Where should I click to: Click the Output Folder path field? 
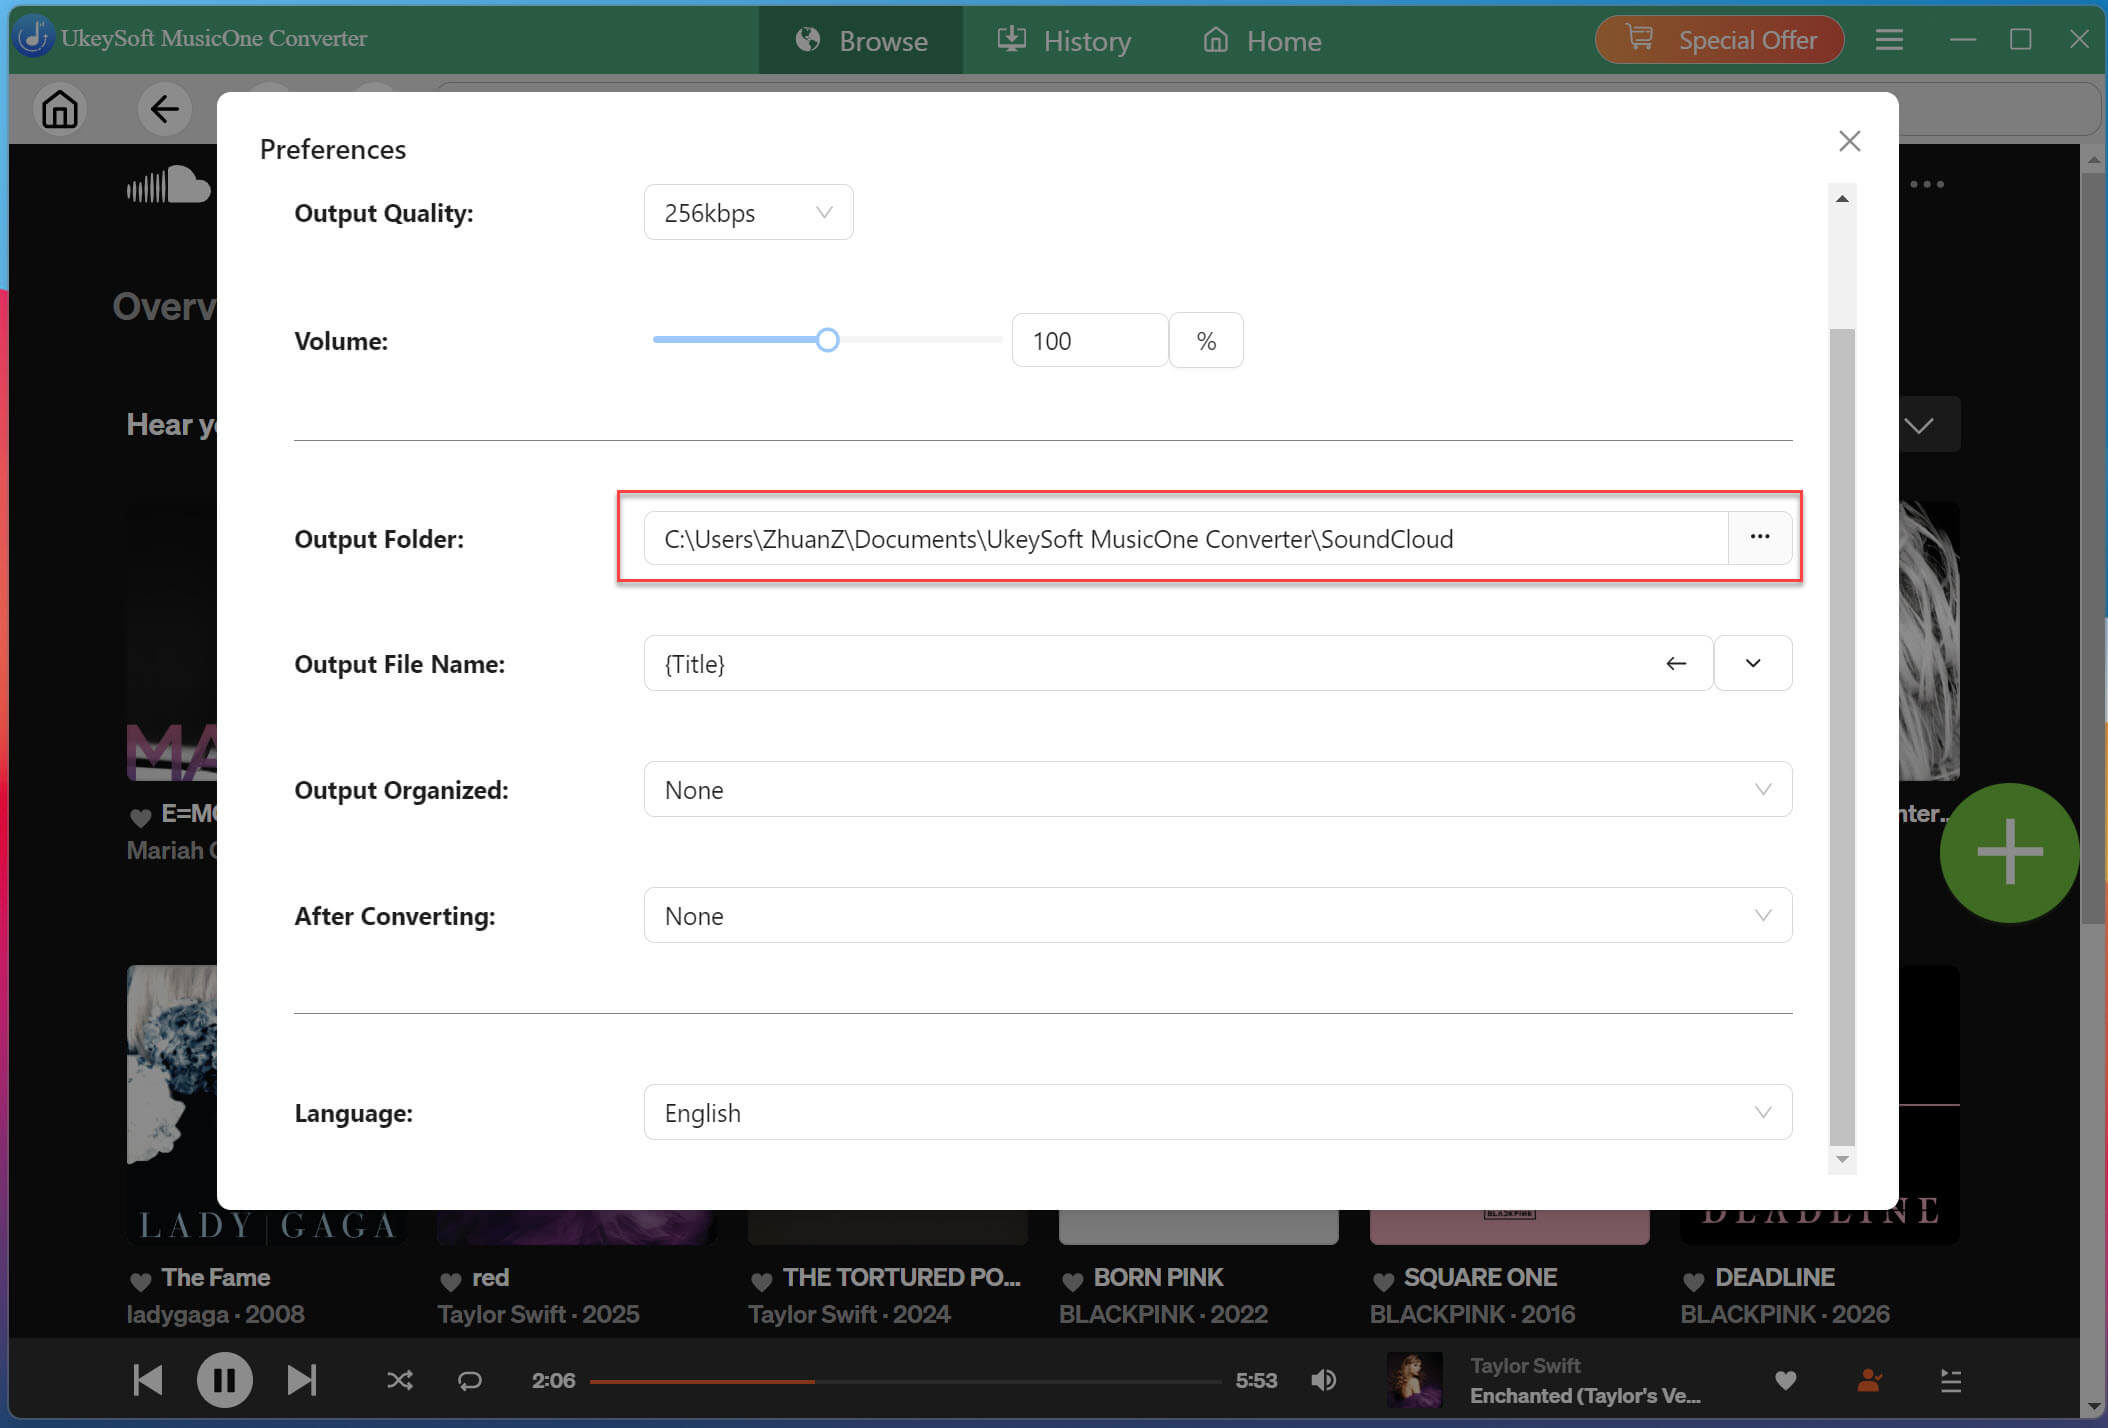click(1186, 539)
